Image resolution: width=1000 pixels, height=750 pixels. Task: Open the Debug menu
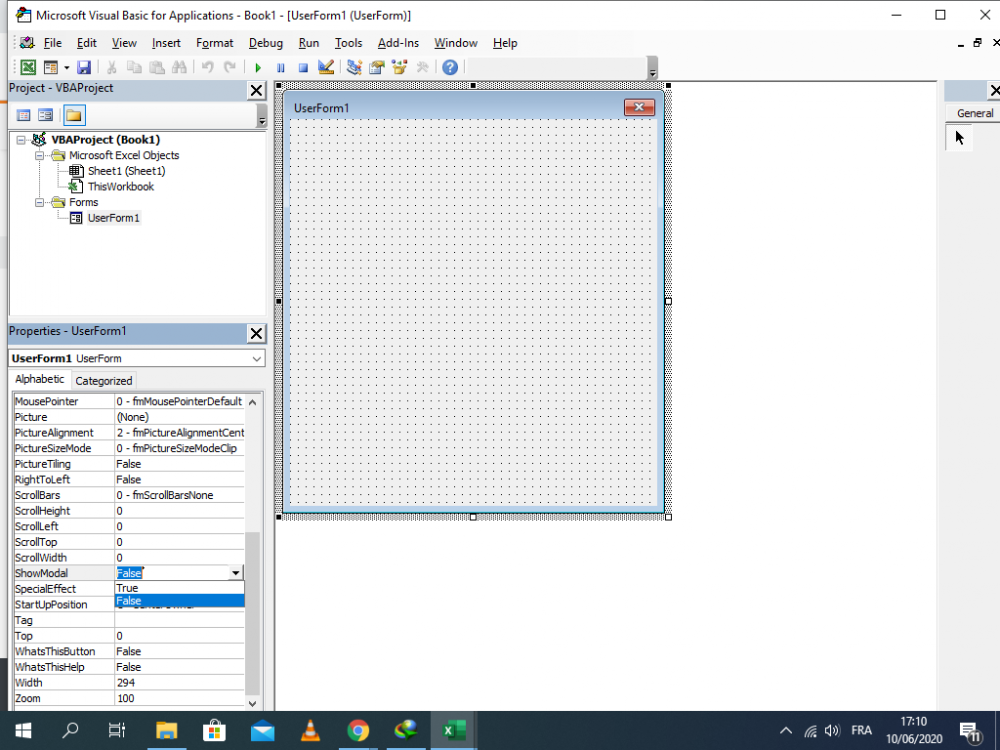tap(266, 43)
